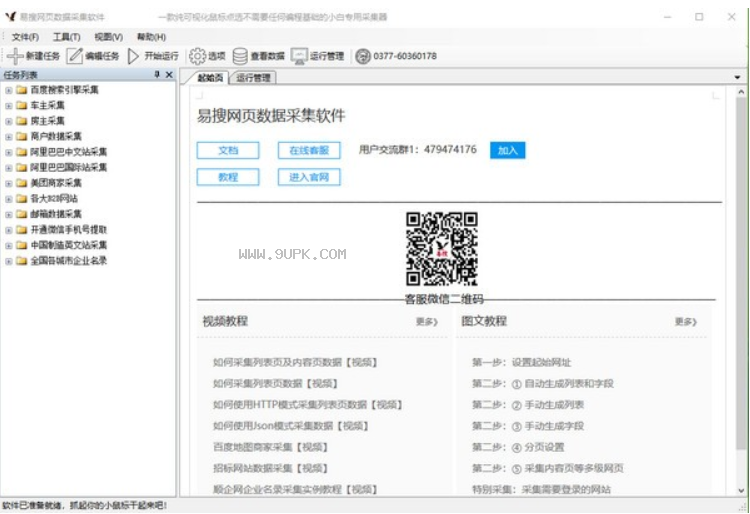This screenshot has width=750, height=514.
Task: Click the 客服微信 QR code image
Action: coord(441,249)
